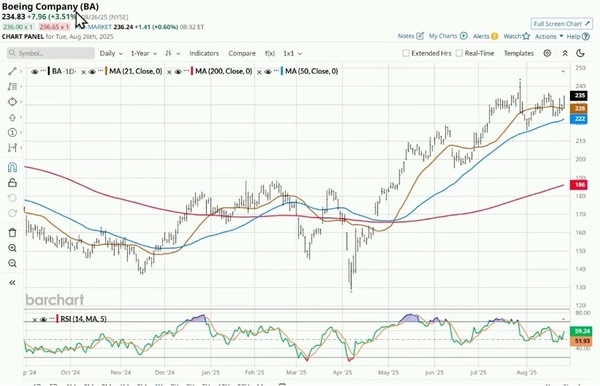Remove the MA (21, Close, 0) indicator
600x386 pixels.
(x=83, y=72)
